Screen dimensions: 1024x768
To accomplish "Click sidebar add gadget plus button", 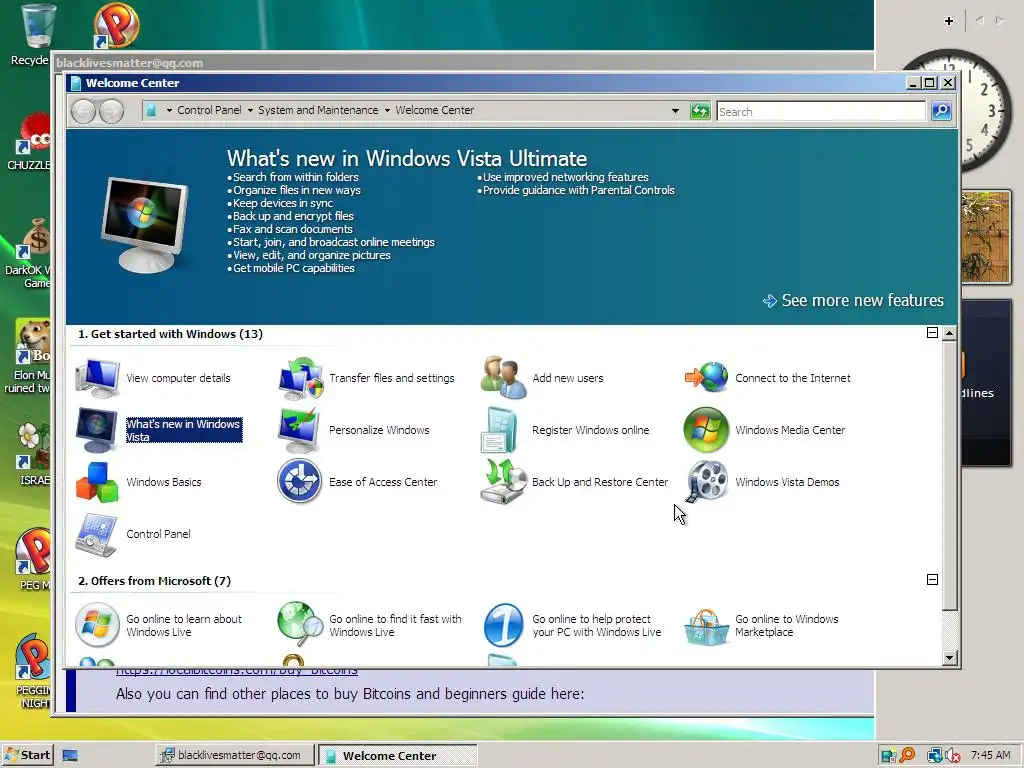I will click(949, 21).
